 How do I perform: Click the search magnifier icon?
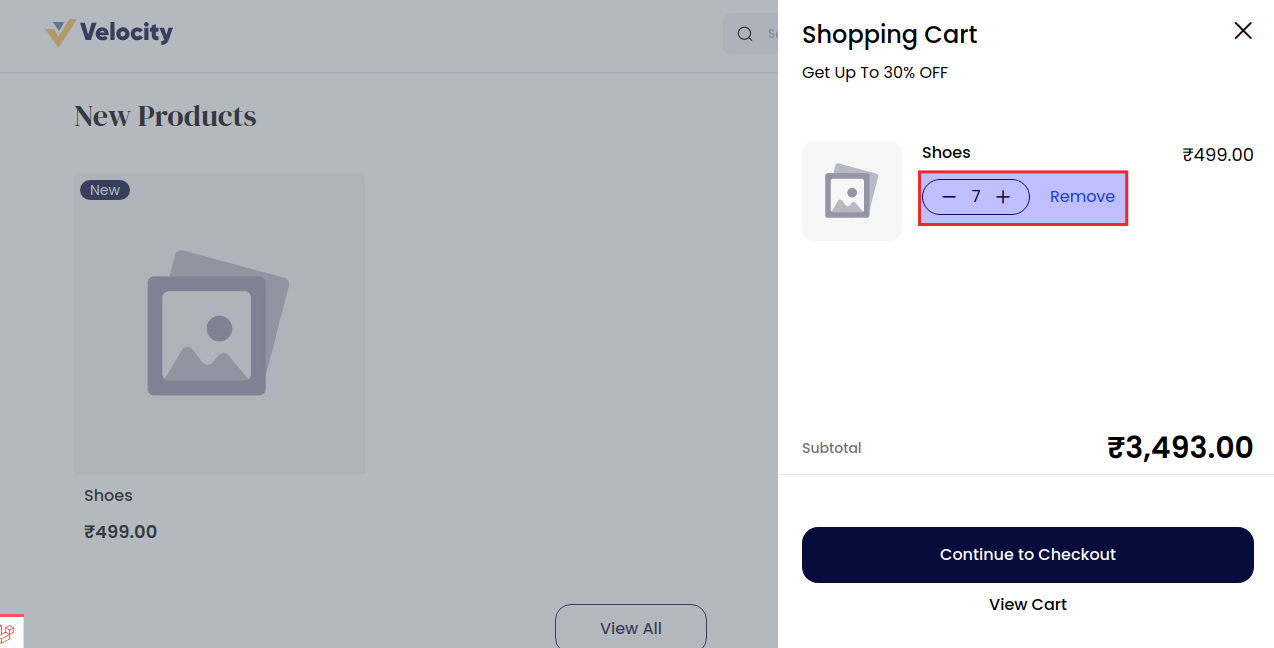click(745, 34)
